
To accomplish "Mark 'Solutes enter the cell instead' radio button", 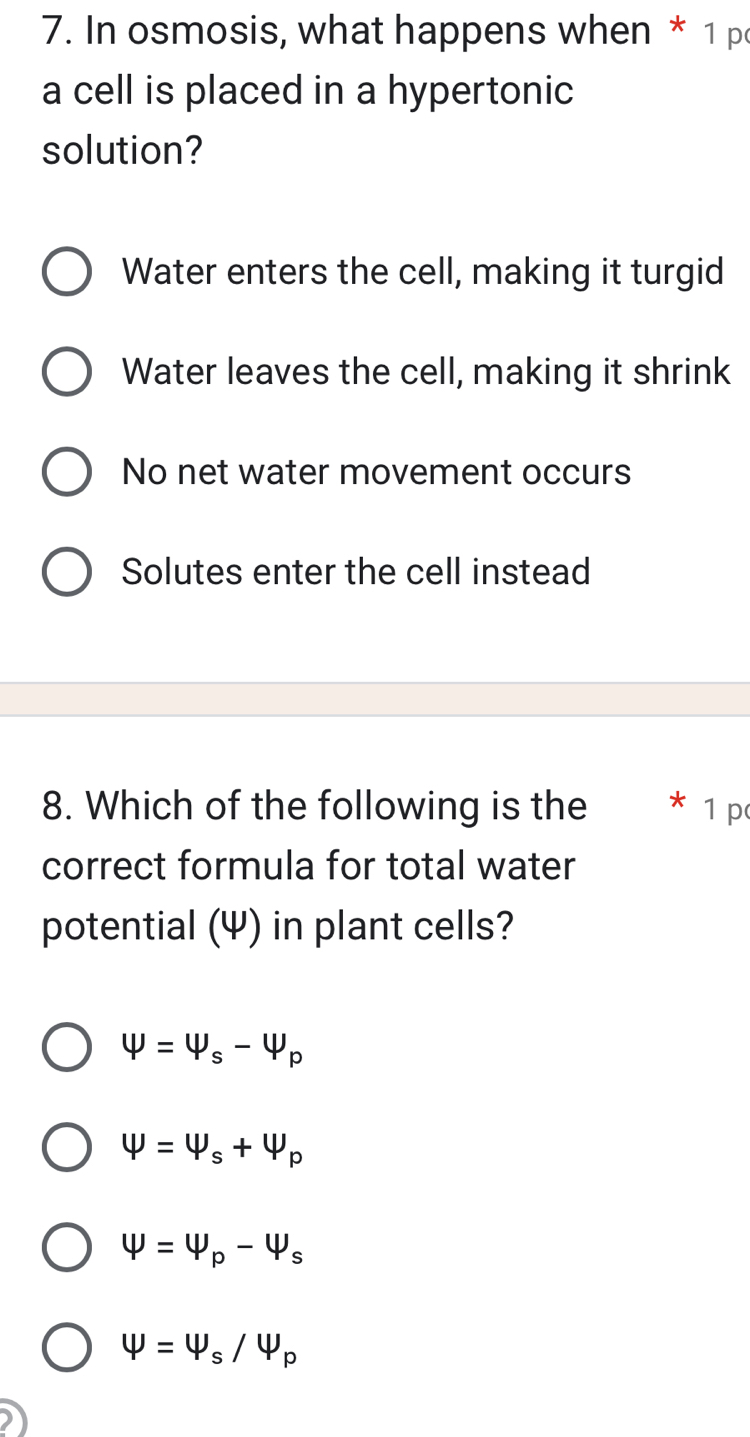I will coord(67,572).
